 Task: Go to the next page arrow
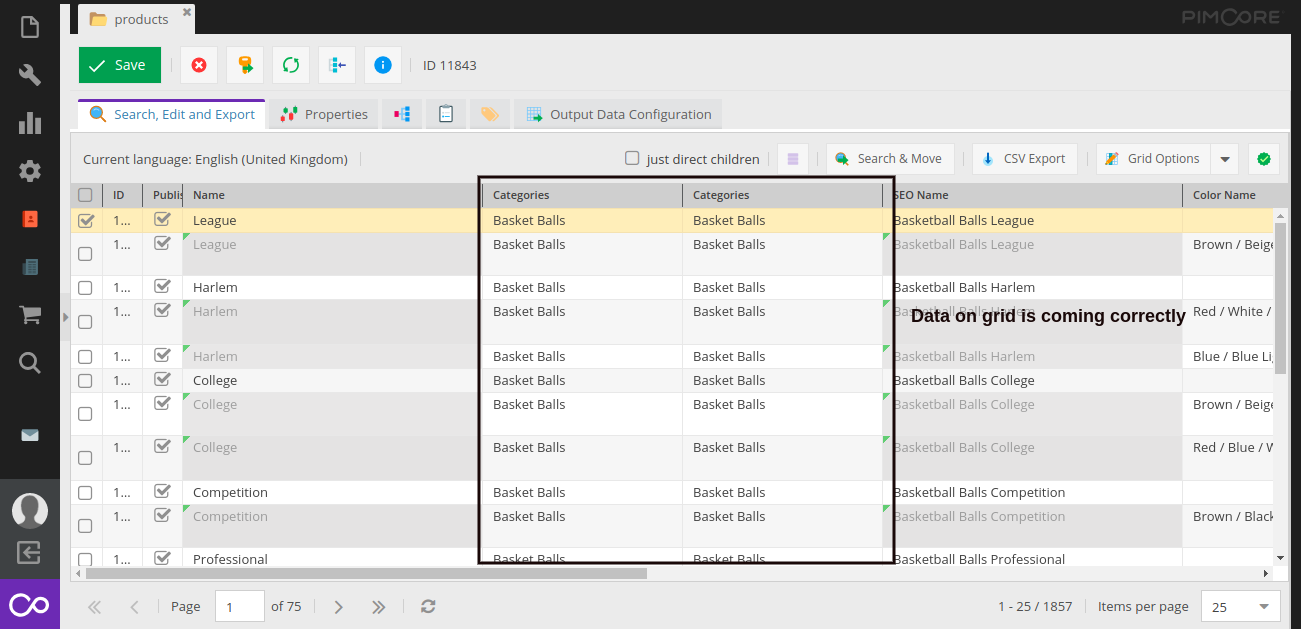pyautogui.click(x=339, y=606)
